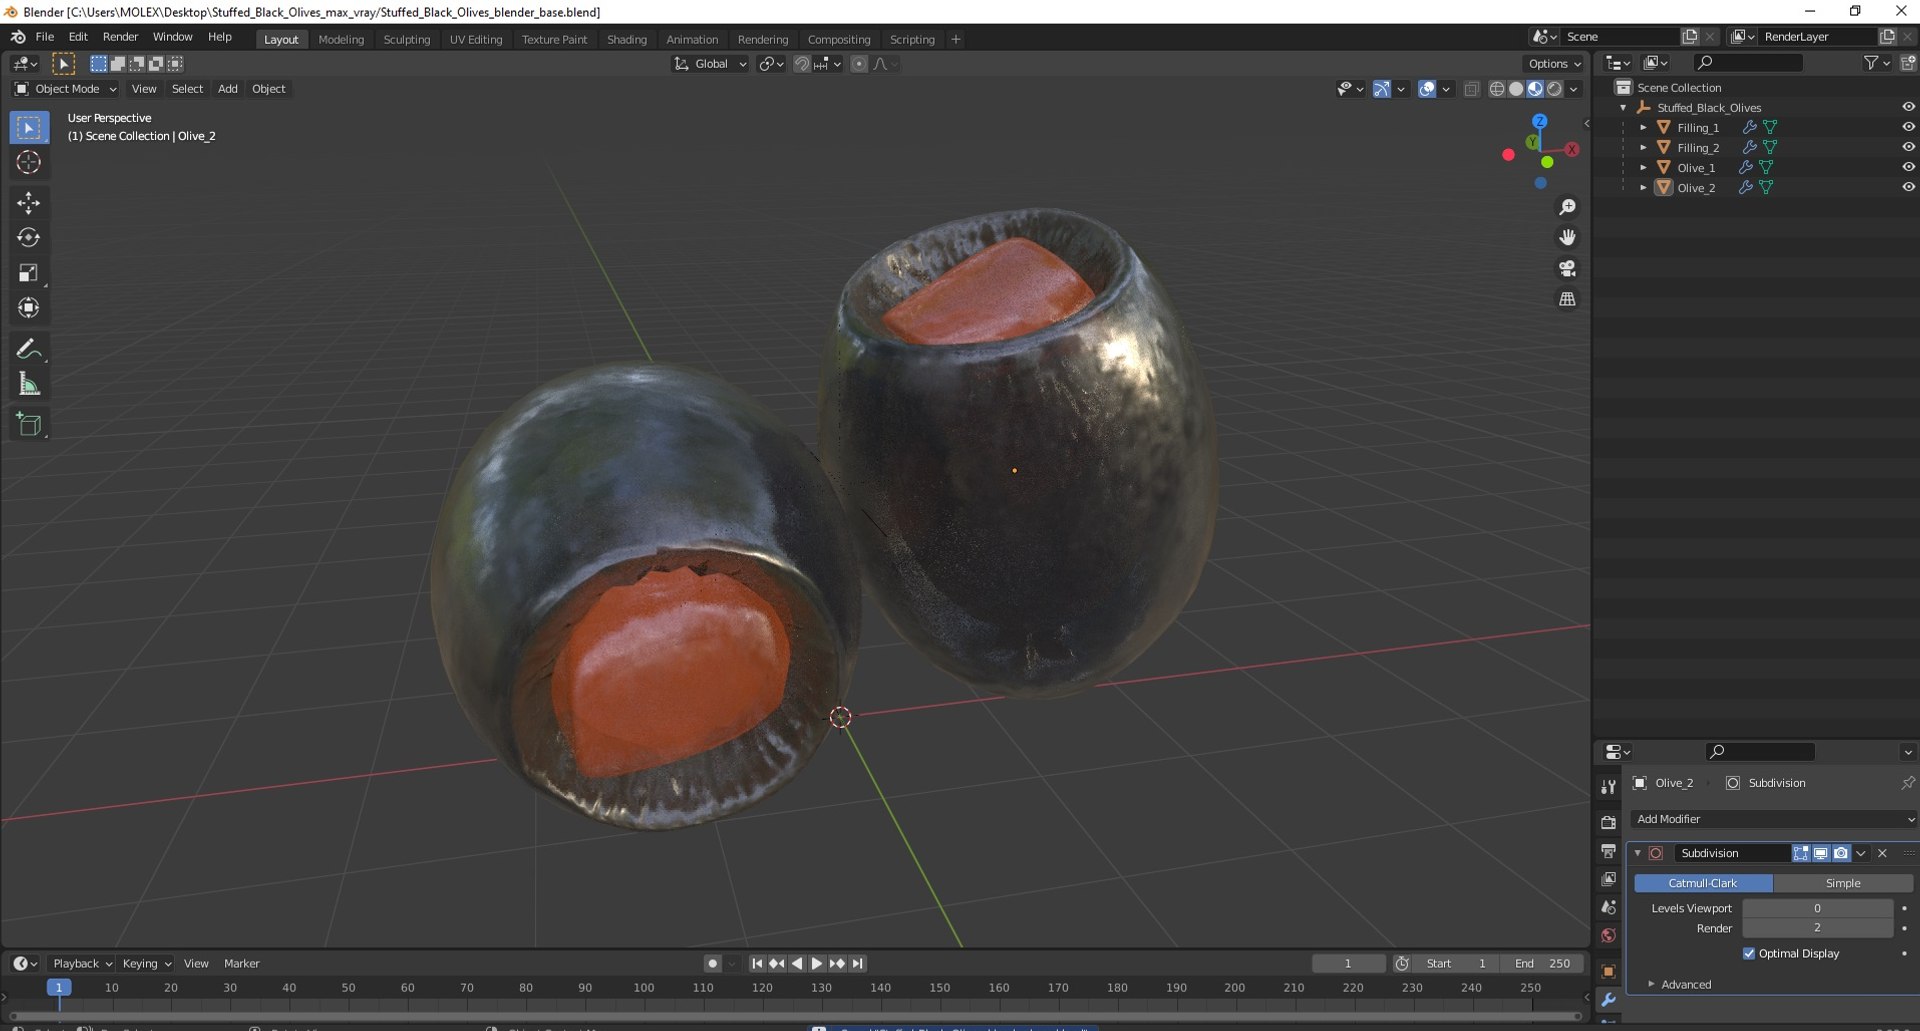Click the viewport zoom magnifier icon

(1567, 207)
